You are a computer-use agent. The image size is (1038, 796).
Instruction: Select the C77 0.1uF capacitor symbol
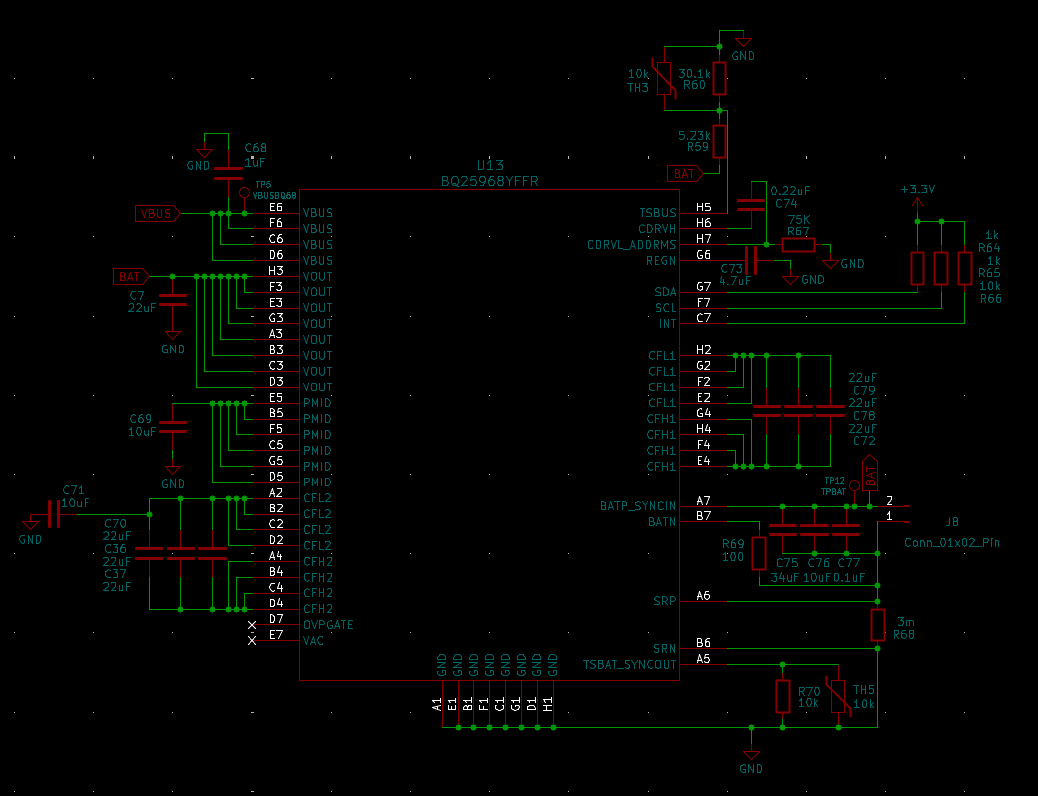(846, 530)
